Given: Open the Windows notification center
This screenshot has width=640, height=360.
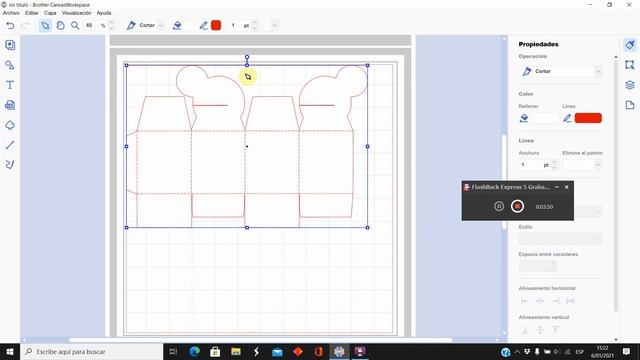Looking at the screenshot, I should (x=627, y=351).
